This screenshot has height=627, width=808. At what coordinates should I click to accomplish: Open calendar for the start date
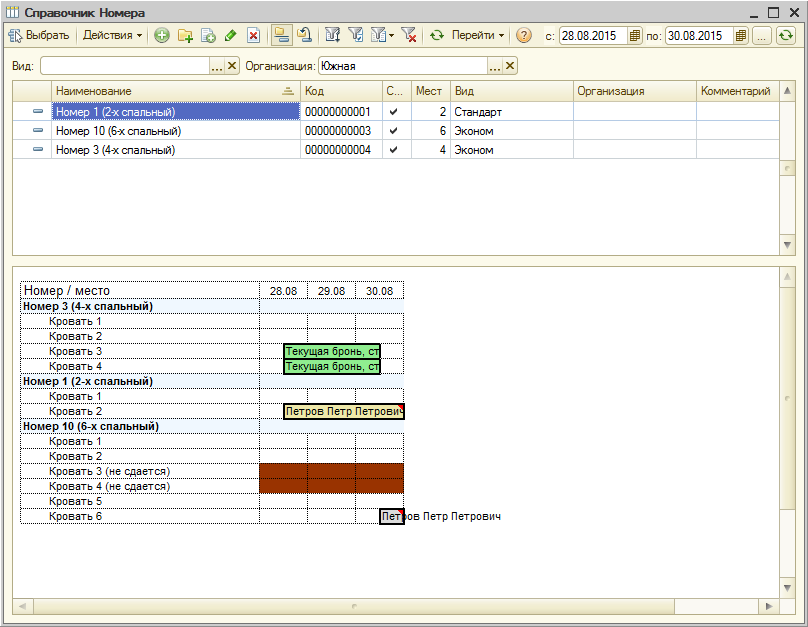click(x=635, y=36)
